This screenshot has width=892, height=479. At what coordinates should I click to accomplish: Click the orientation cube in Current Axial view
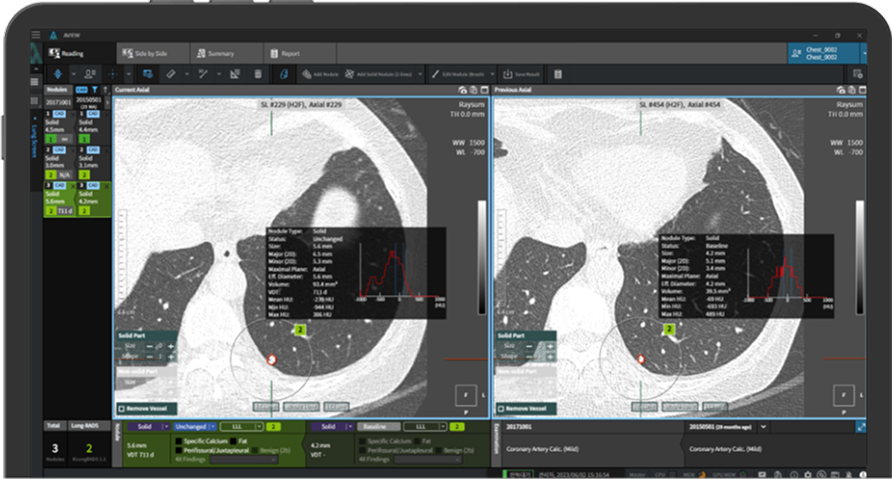coord(468,397)
